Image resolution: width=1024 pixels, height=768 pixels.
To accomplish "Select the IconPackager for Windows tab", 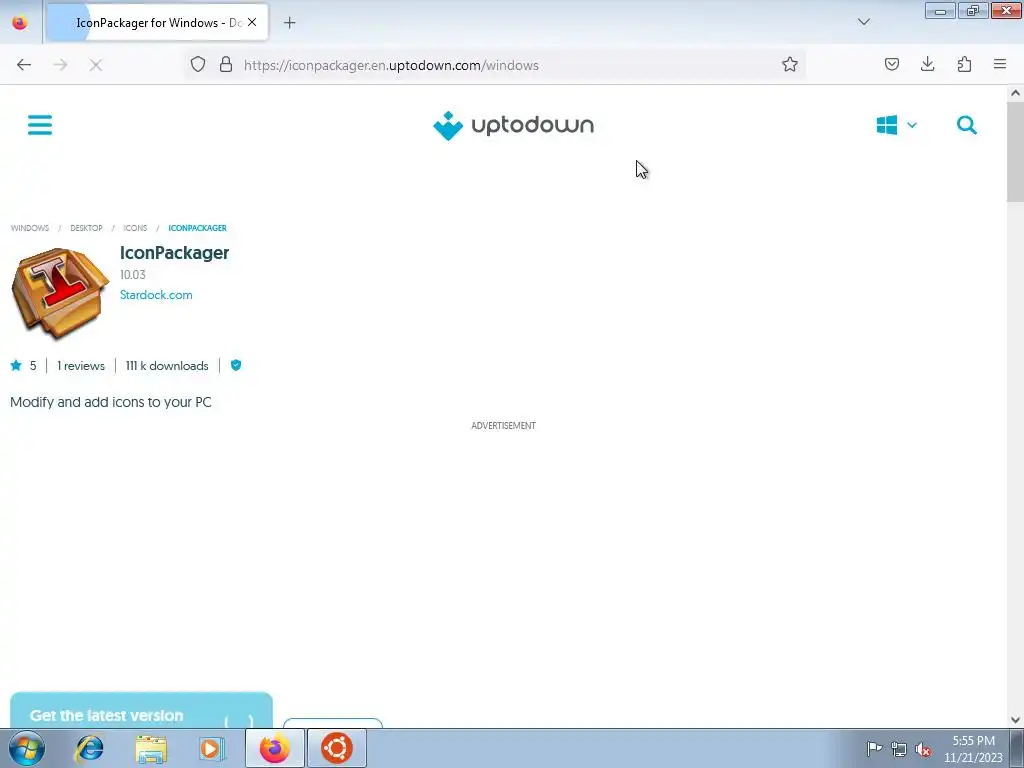I will pos(157,22).
